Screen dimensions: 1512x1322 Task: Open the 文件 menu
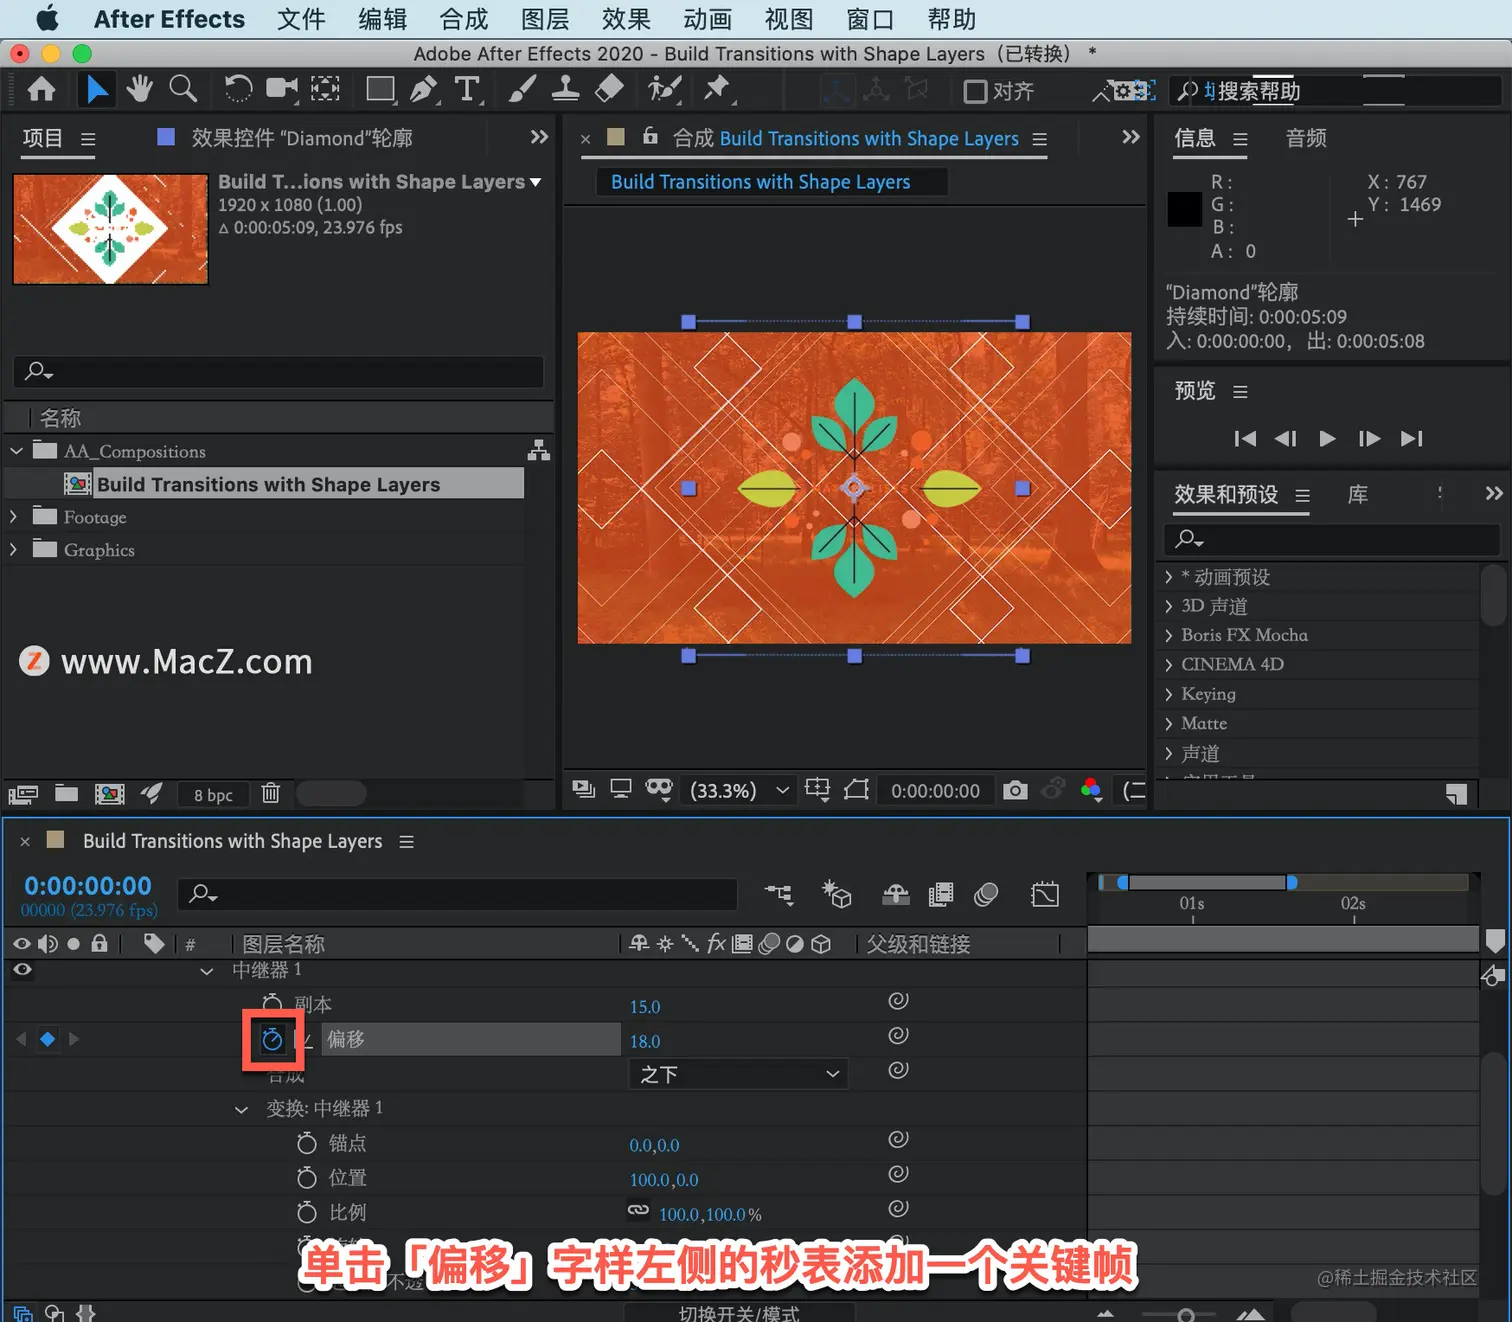[301, 19]
